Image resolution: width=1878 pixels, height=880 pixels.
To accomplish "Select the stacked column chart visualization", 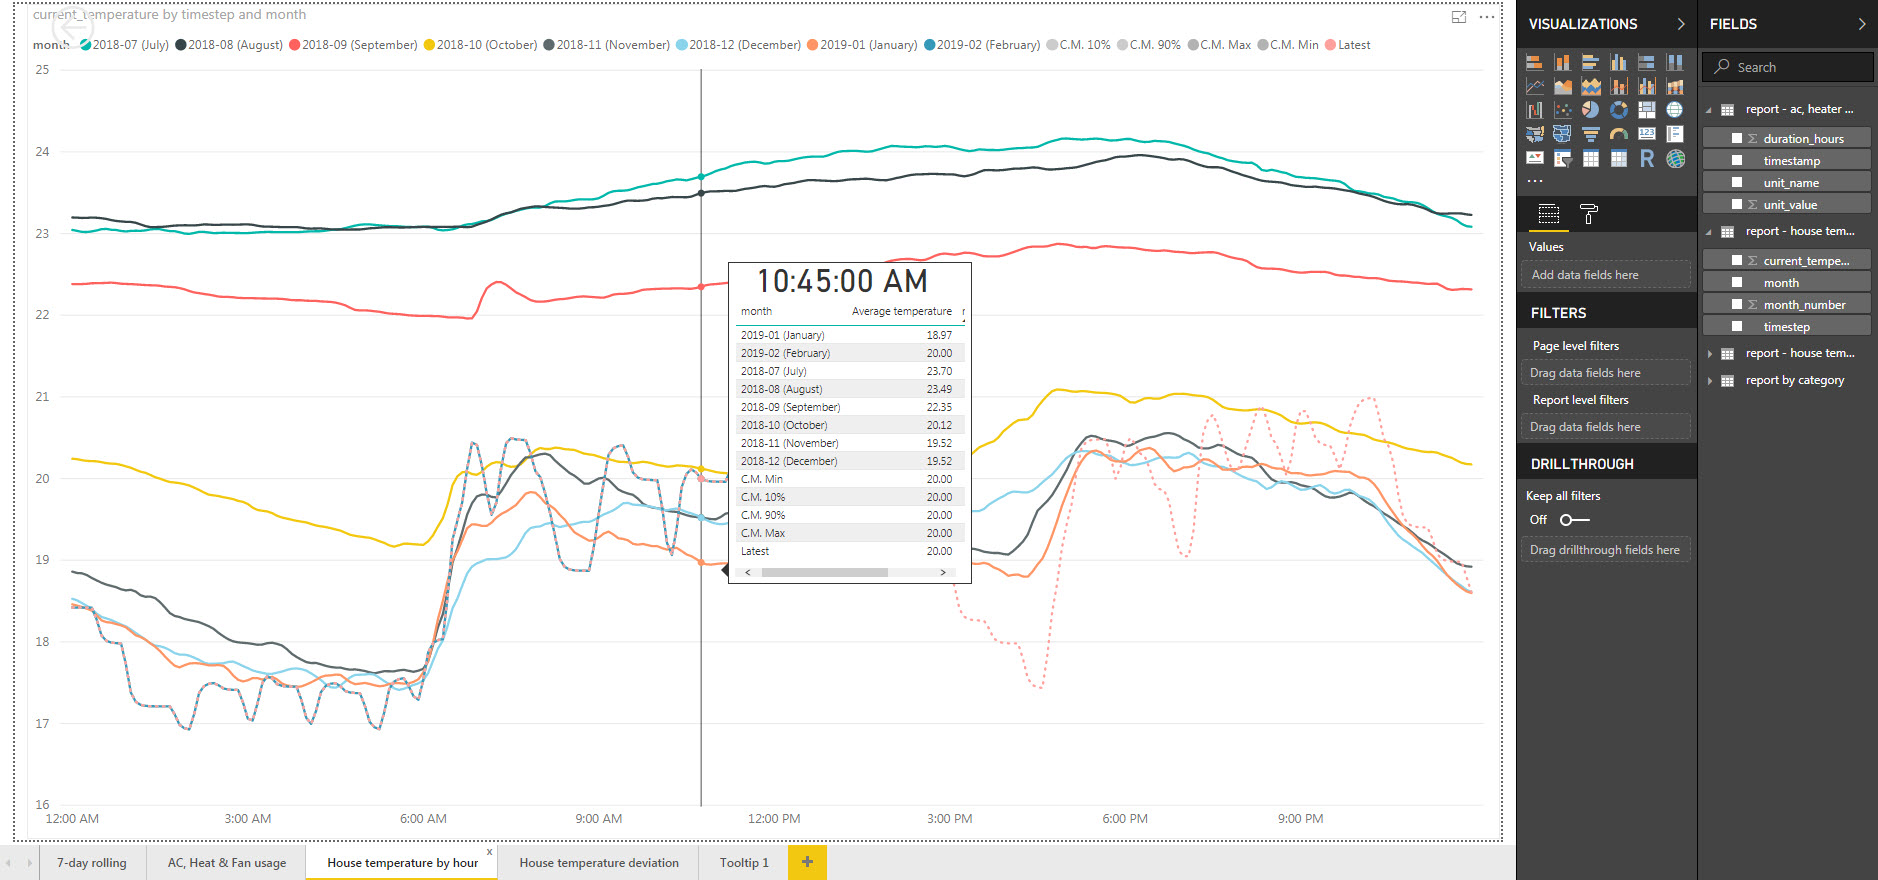I will tap(1562, 62).
